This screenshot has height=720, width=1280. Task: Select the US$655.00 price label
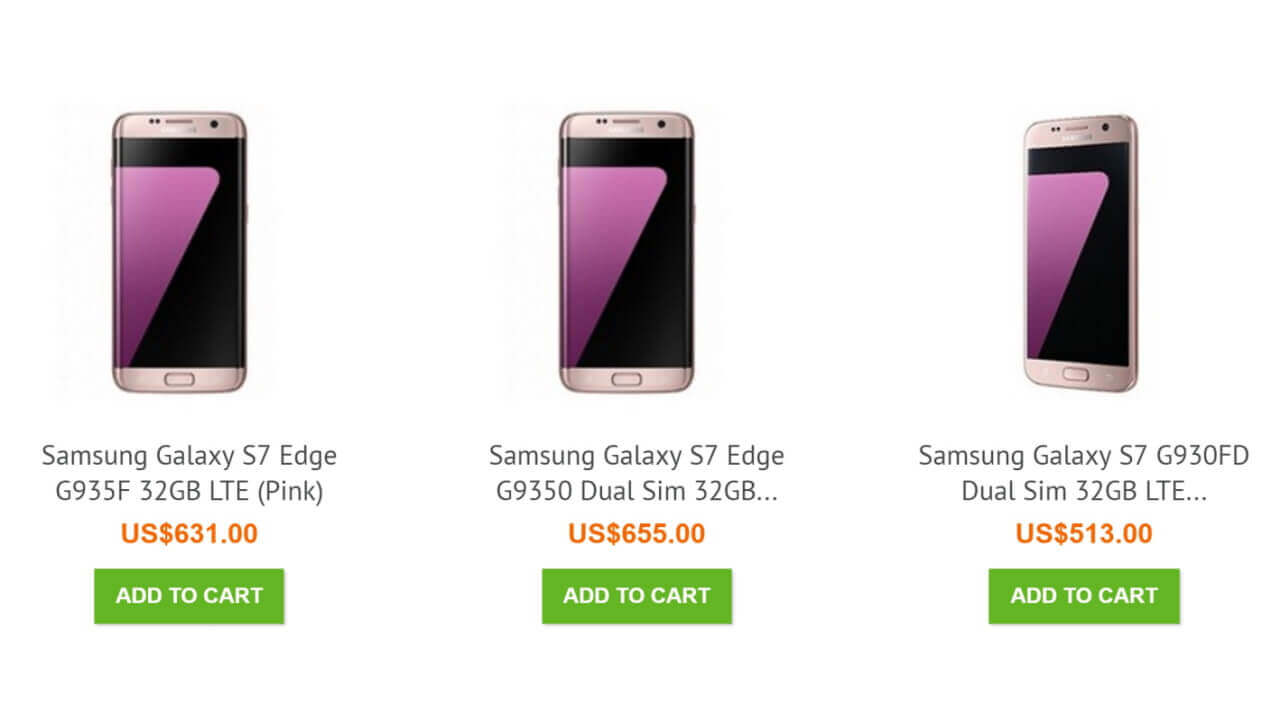(637, 533)
